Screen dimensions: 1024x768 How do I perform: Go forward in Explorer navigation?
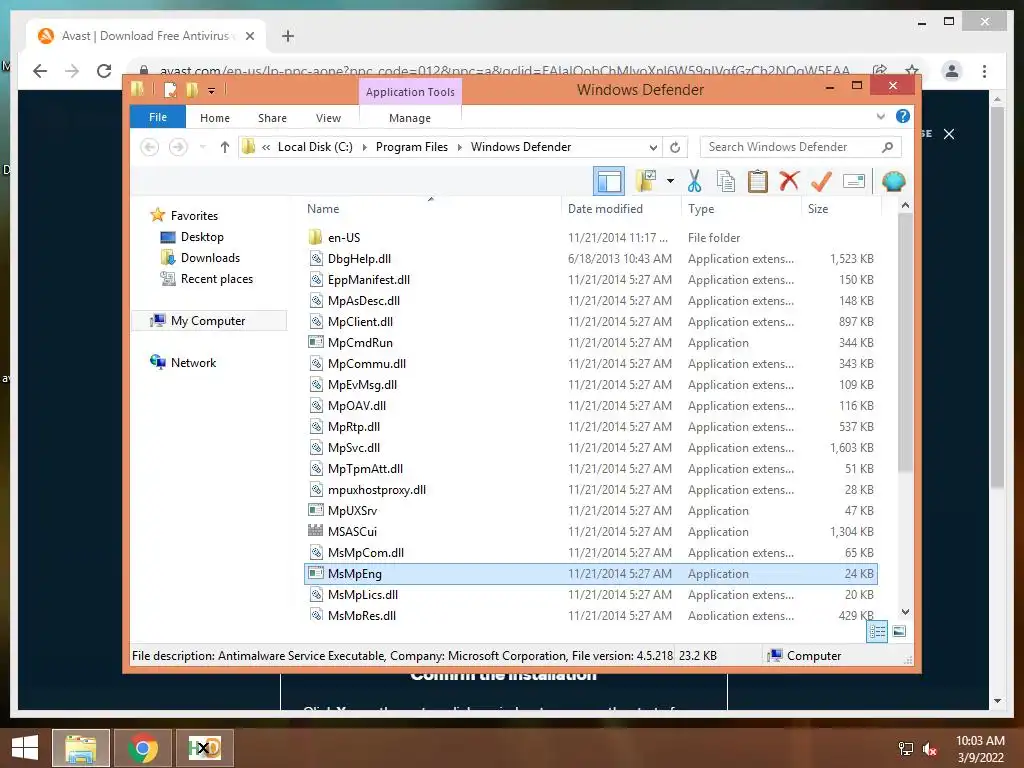[178, 147]
